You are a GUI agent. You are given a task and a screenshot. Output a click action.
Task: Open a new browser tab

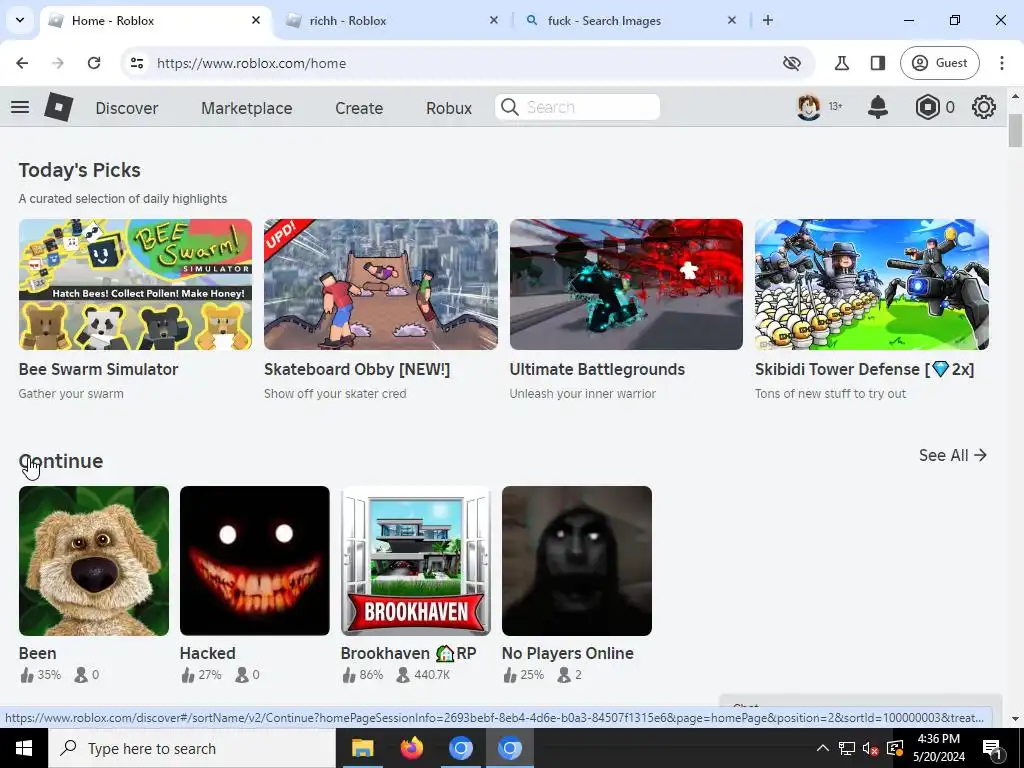(x=768, y=20)
